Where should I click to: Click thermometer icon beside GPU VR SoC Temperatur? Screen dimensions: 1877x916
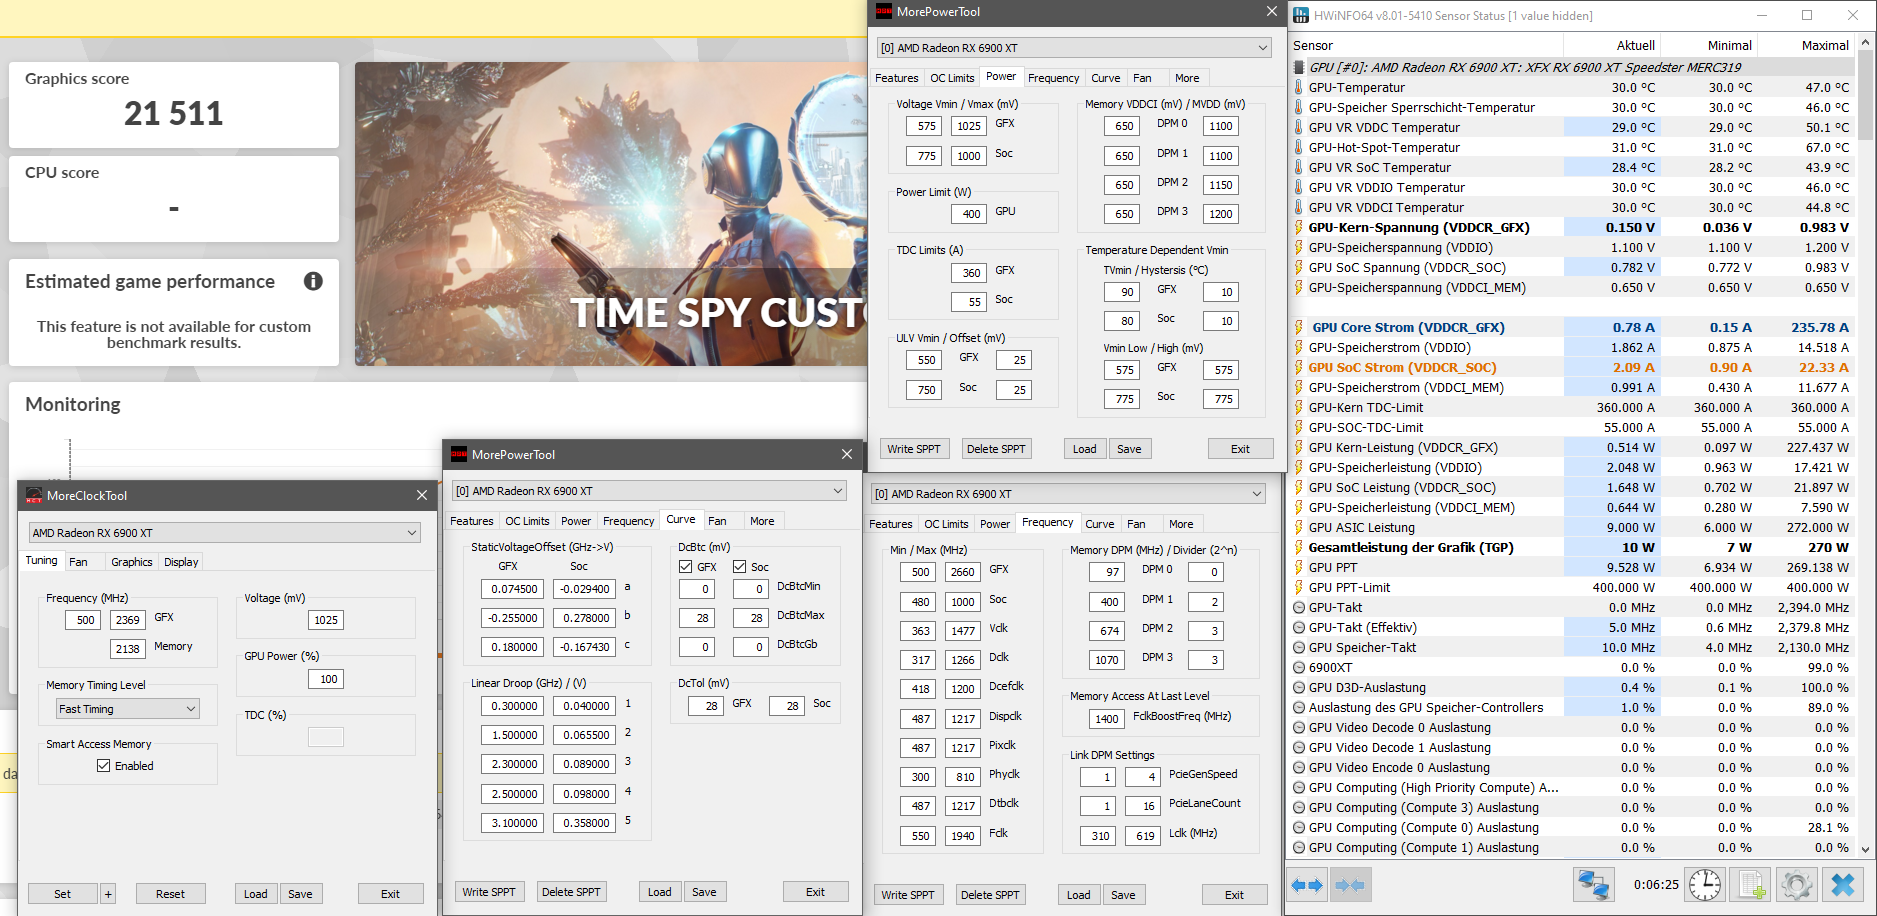click(1299, 167)
